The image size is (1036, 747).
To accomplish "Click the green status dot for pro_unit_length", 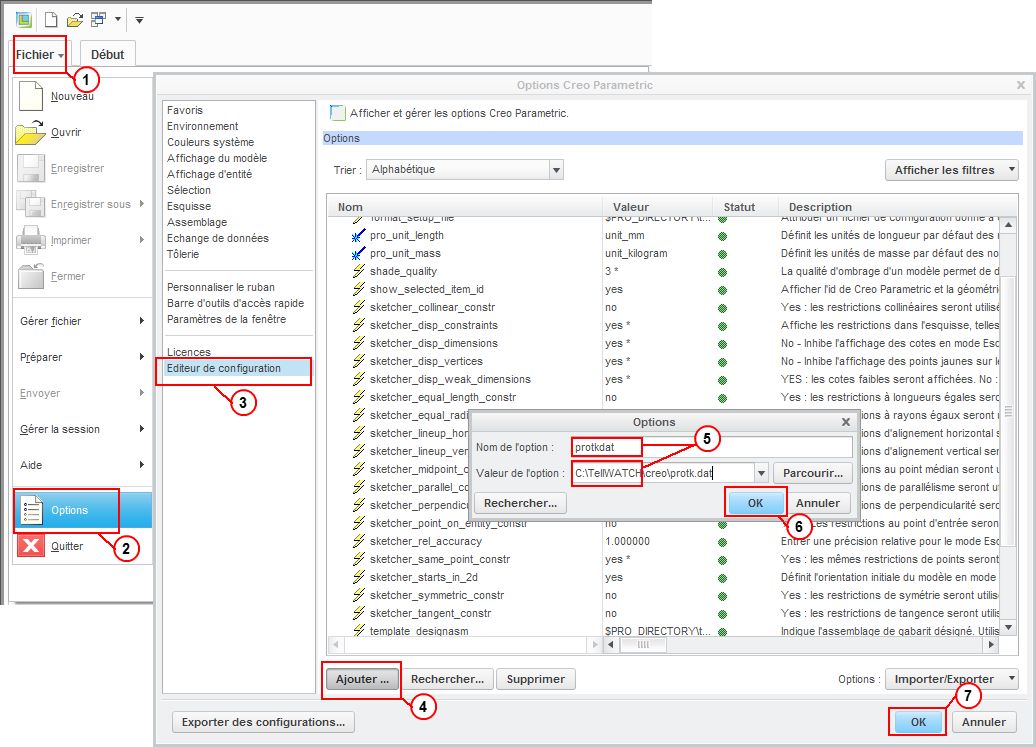I will click(722, 236).
